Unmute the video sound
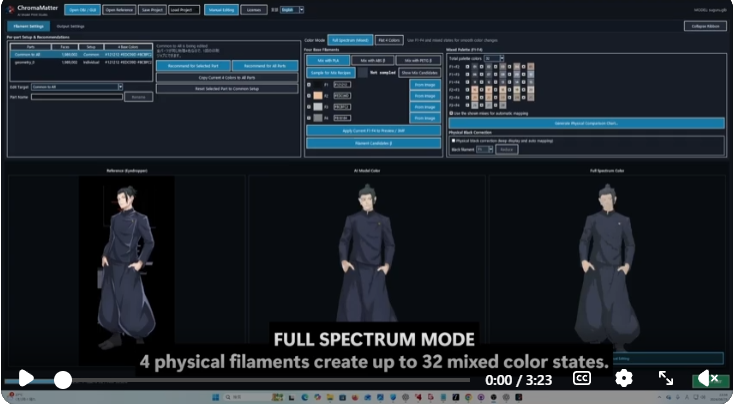 tap(707, 378)
